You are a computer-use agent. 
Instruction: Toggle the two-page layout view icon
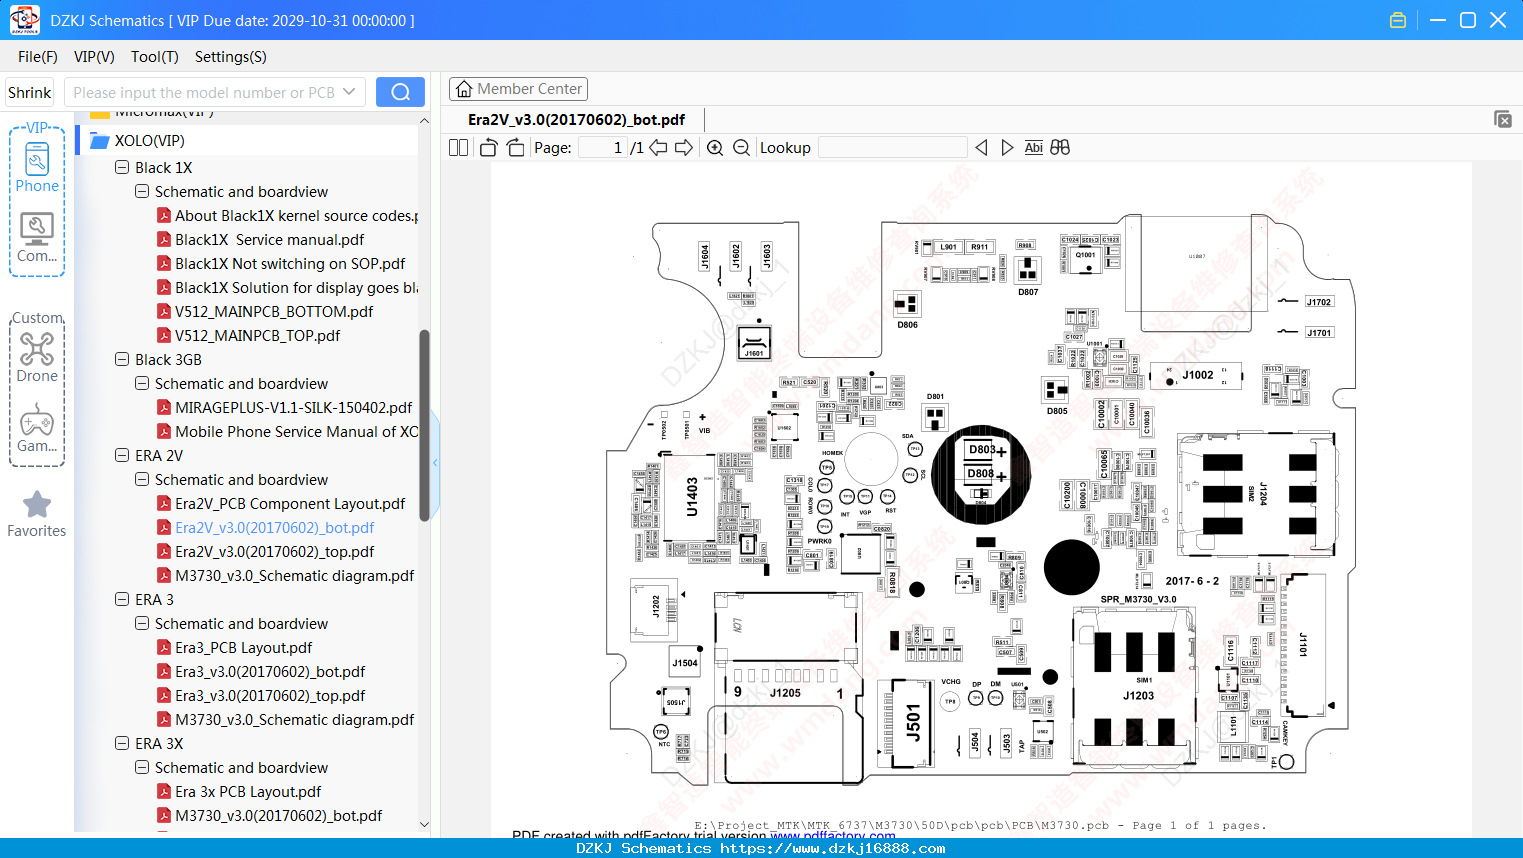[x=458, y=148]
